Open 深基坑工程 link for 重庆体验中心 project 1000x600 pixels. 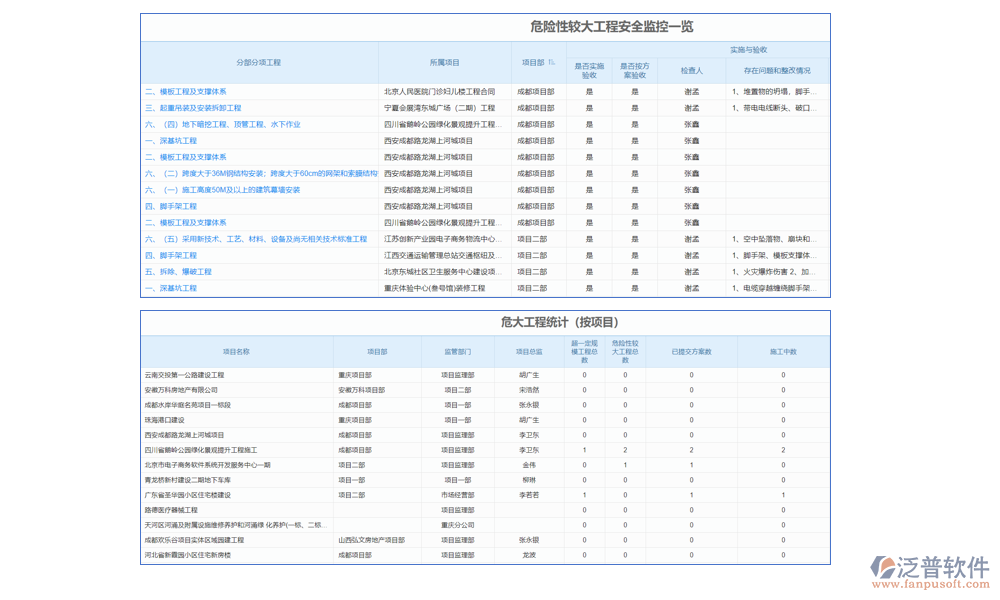pos(171,288)
